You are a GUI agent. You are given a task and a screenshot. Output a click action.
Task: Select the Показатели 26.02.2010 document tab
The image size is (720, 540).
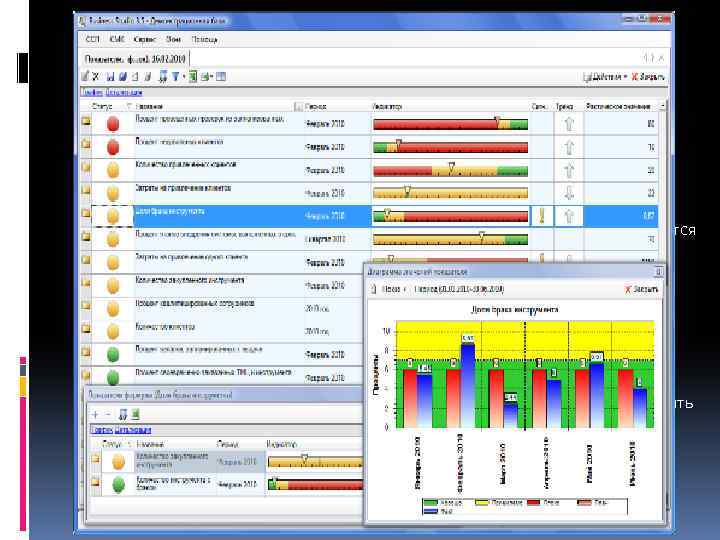pos(135,59)
